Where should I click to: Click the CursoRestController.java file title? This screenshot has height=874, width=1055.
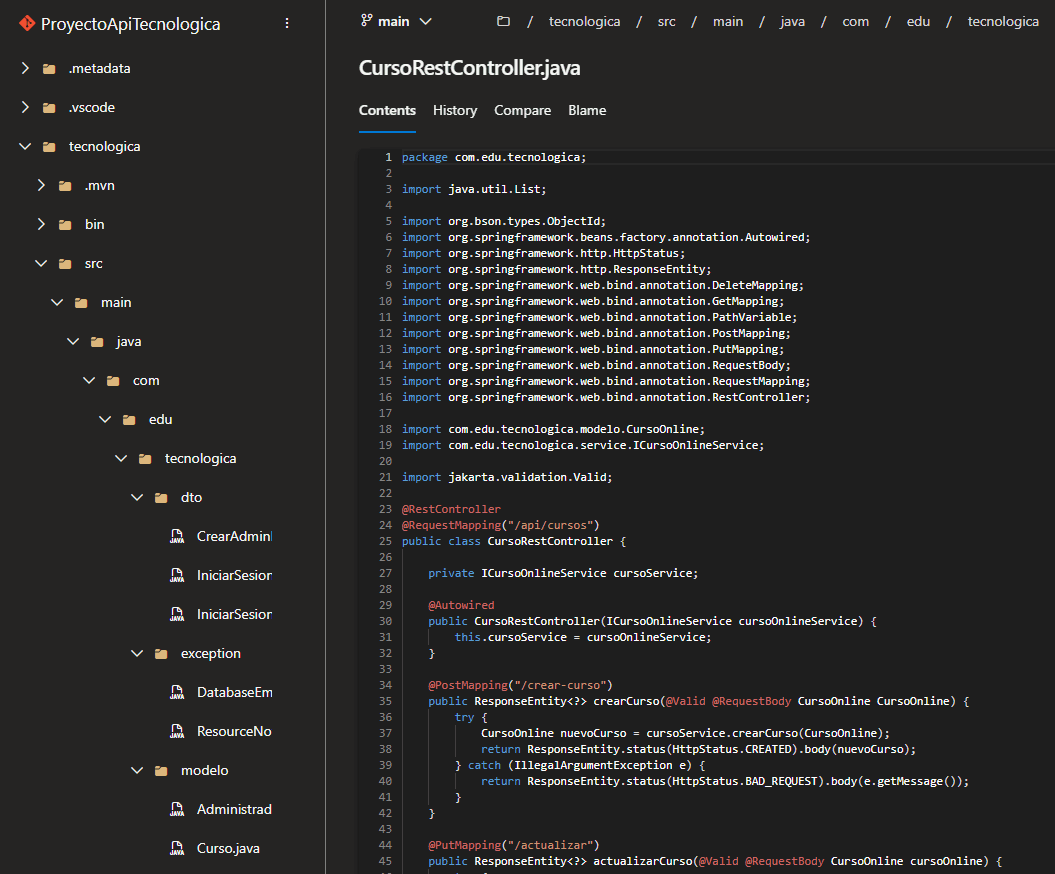tap(469, 68)
